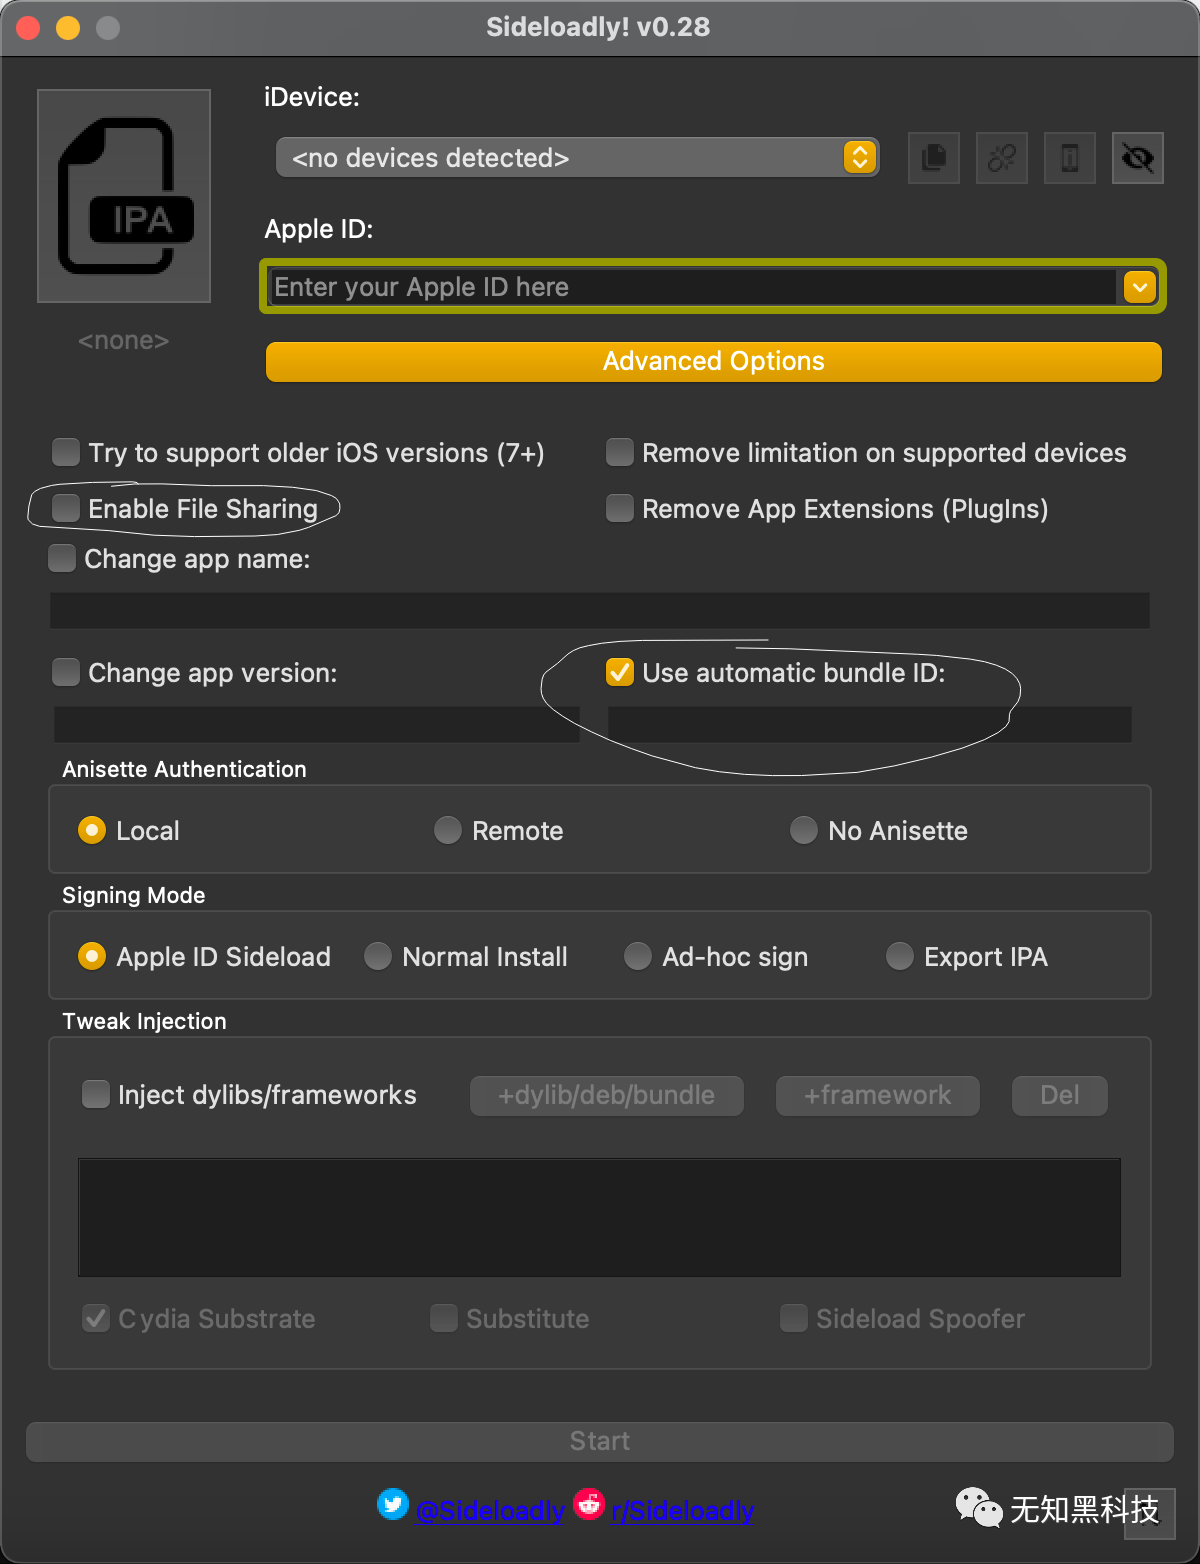Image resolution: width=1200 pixels, height=1564 pixels.
Task: Open the @Sideloadly Twitter link
Action: click(490, 1511)
